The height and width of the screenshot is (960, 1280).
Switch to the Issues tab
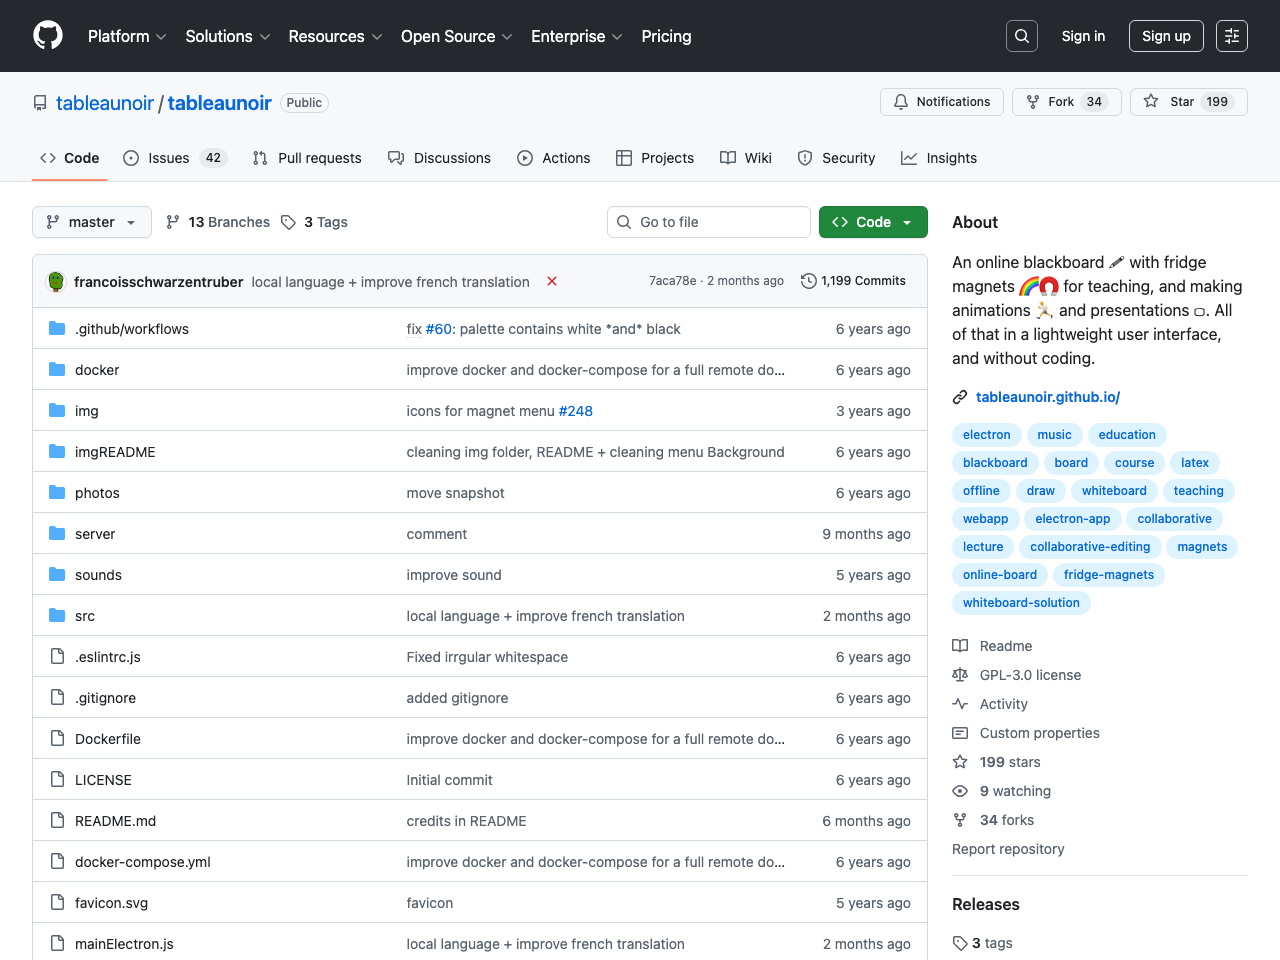tap(174, 158)
